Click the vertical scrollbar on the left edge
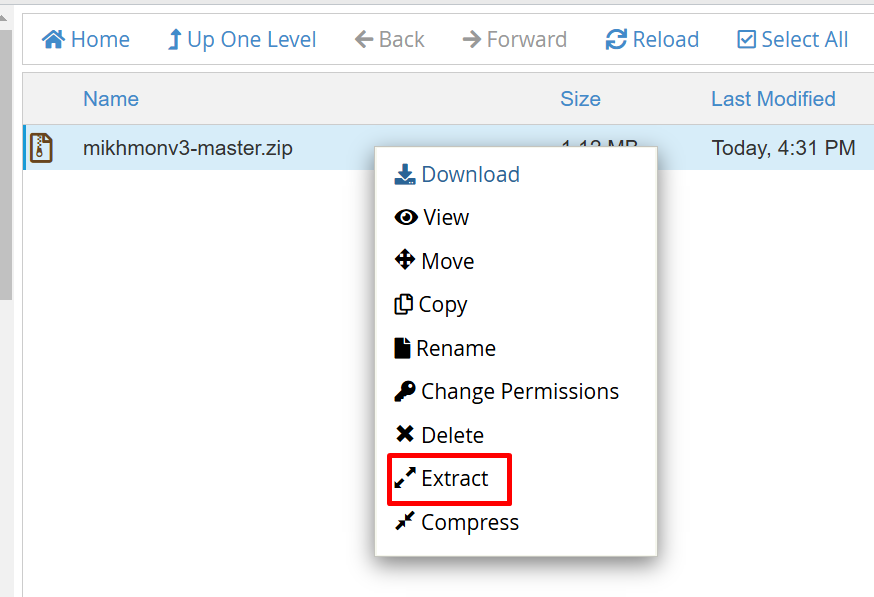The width and height of the screenshot is (874, 597). pyautogui.click(x=6, y=164)
